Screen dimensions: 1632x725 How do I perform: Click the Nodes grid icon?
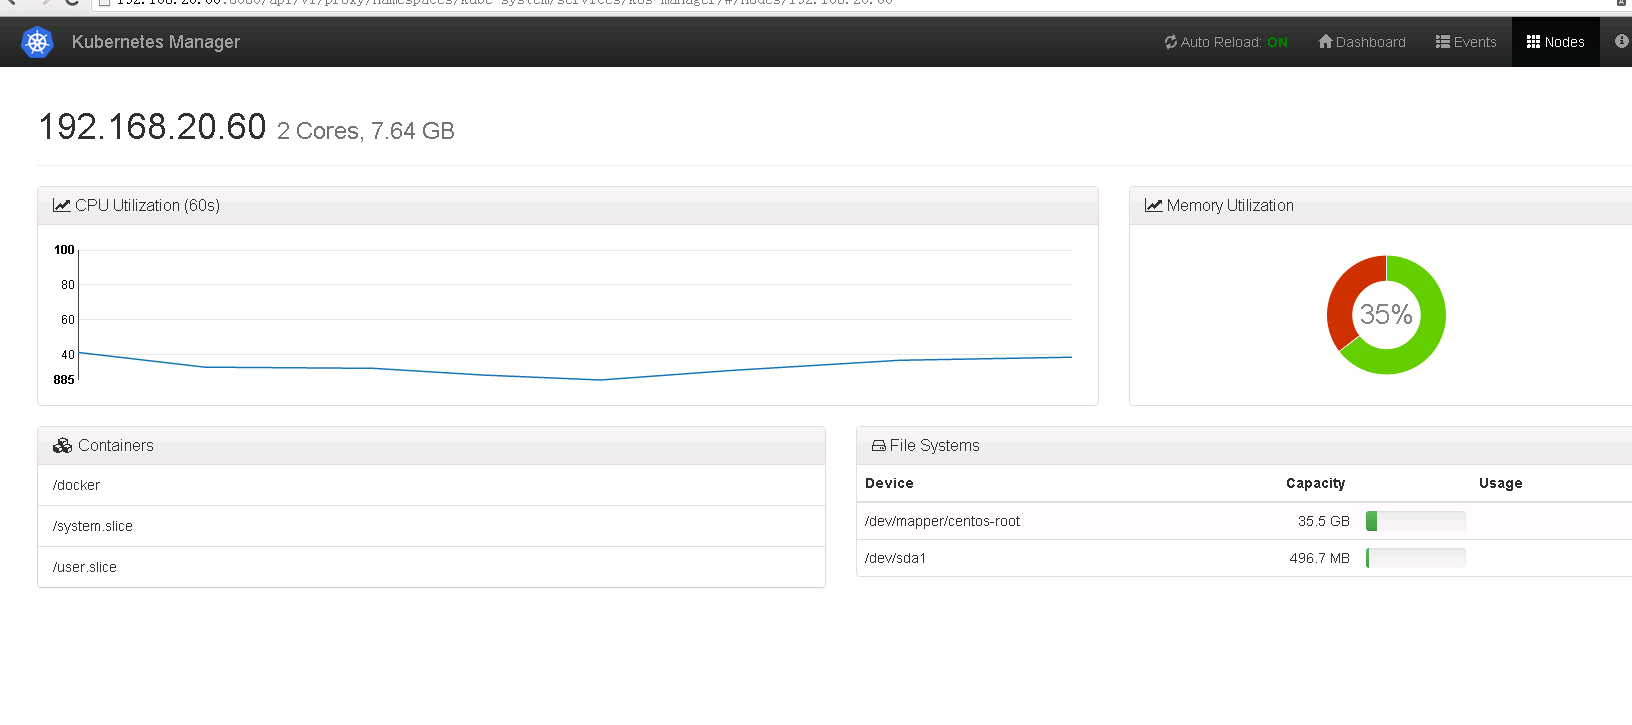pos(1533,42)
